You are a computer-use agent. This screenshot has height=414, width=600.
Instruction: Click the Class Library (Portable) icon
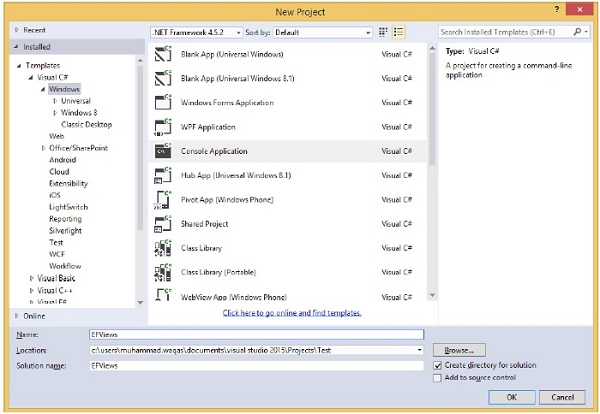(163, 272)
